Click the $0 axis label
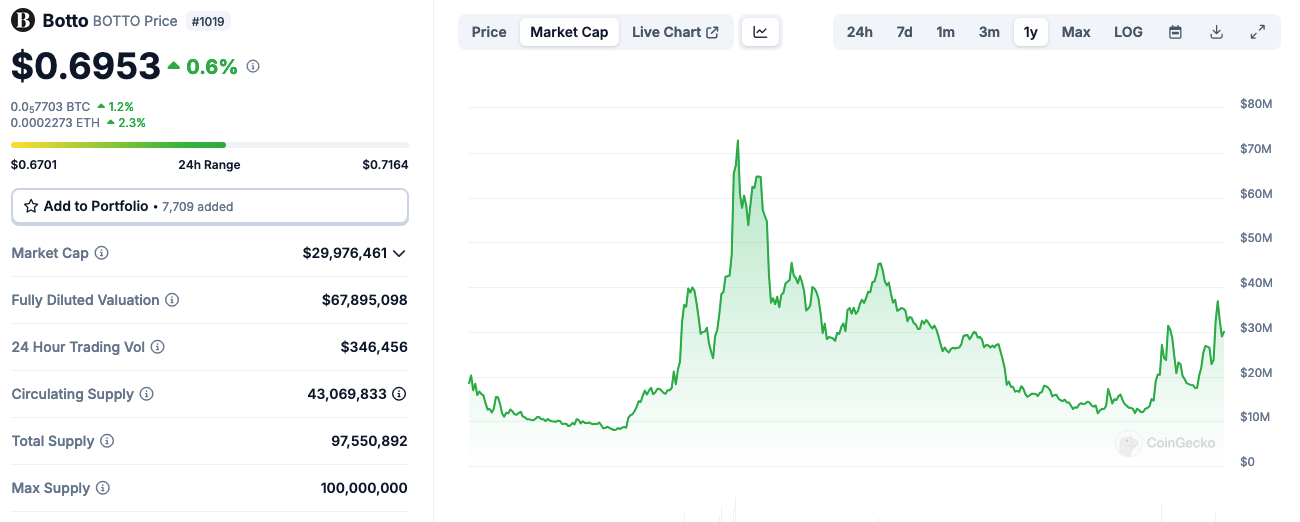1300x522 pixels. pyautogui.click(x=1246, y=462)
